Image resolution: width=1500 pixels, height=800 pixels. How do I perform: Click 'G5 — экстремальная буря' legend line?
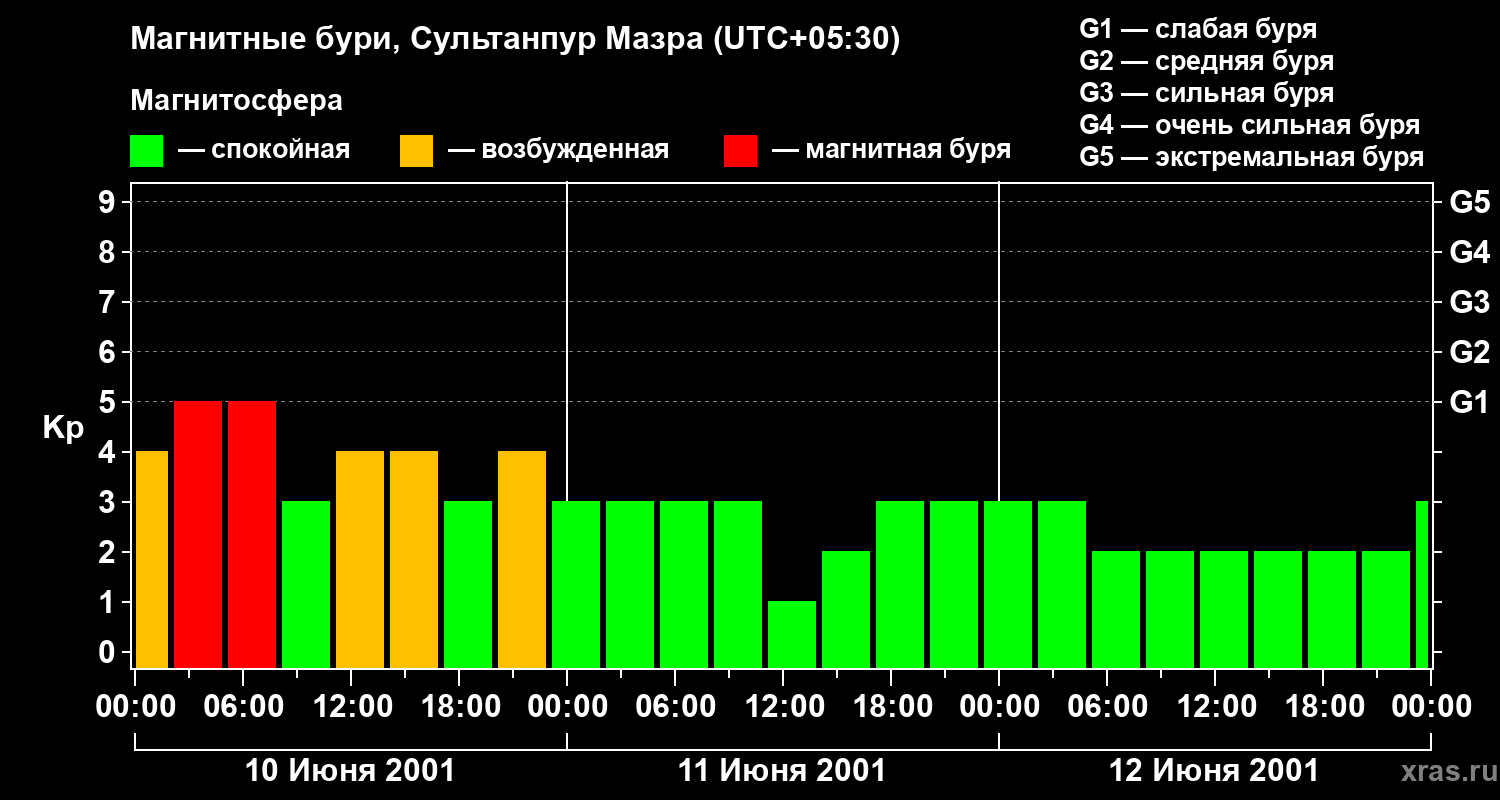click(x=1252, y=157)
